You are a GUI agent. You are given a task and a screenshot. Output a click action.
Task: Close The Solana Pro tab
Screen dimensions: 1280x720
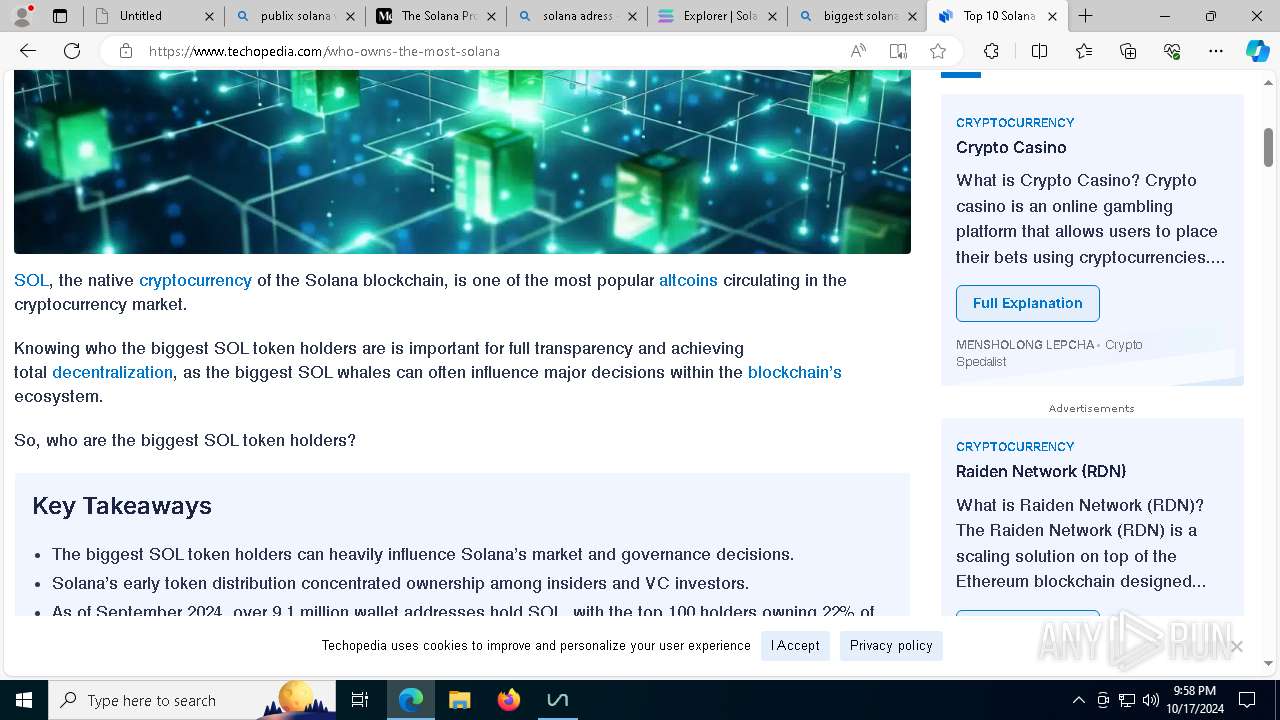[x=491, y=16]
